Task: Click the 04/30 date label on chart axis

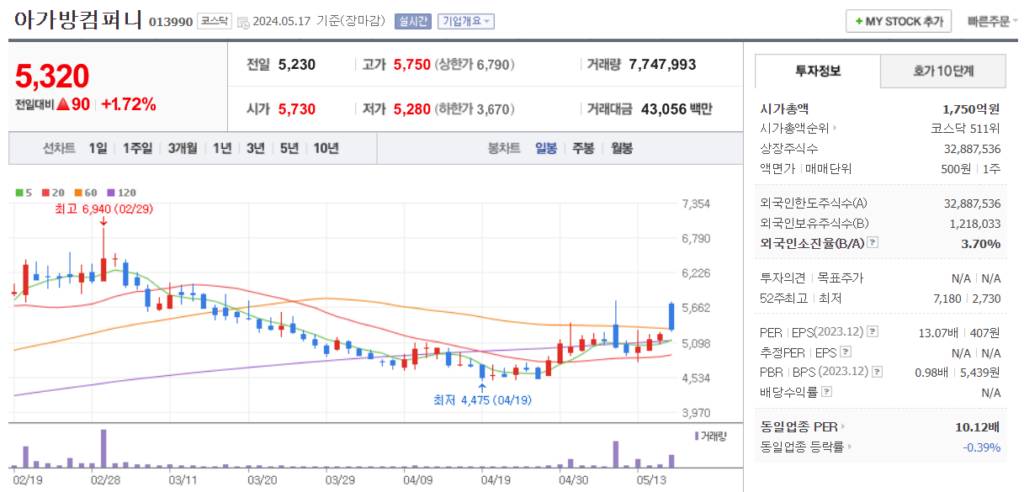Action: click(573, 480)
